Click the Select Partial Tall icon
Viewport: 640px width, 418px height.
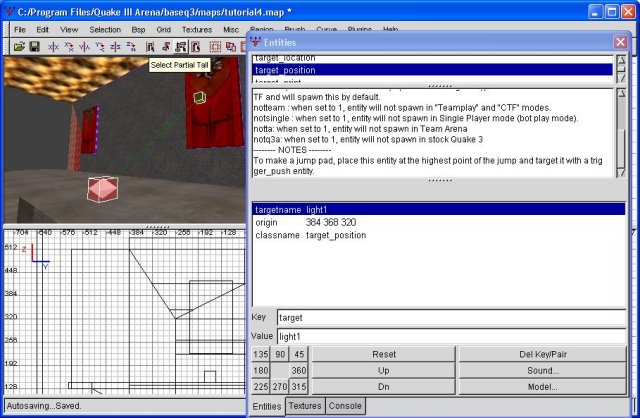click(x=181, y=47)
